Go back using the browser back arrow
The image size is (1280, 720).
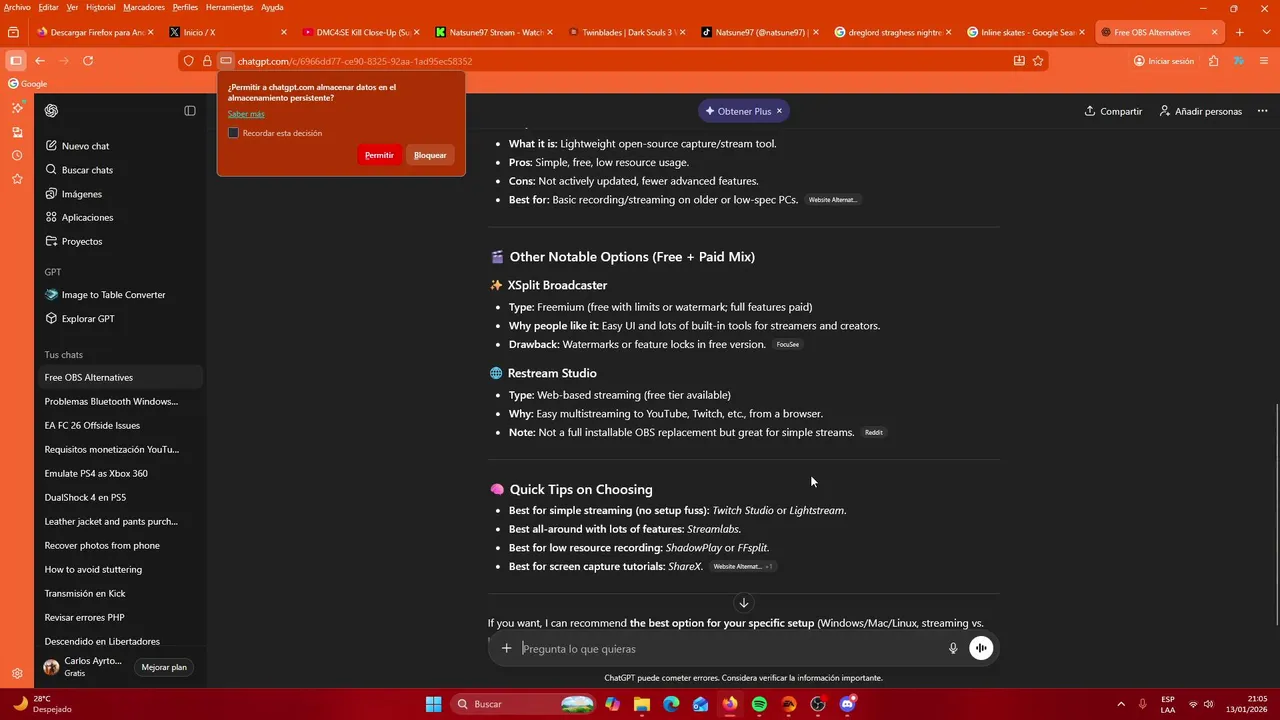[x=40, y=61]
